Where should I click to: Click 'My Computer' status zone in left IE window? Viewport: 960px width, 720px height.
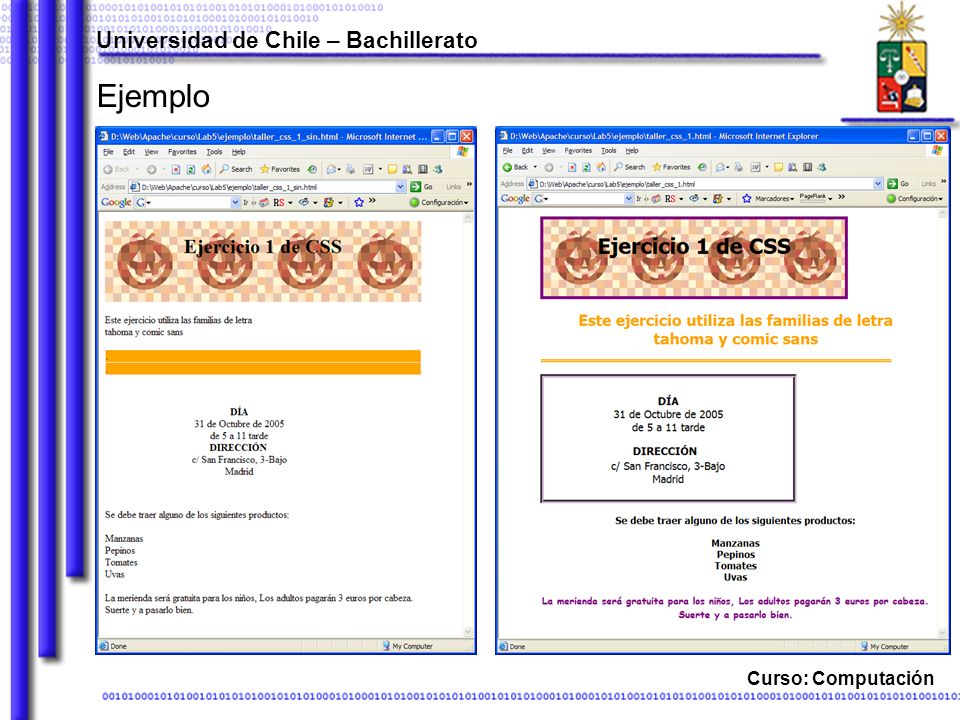(x=407, y=646)
